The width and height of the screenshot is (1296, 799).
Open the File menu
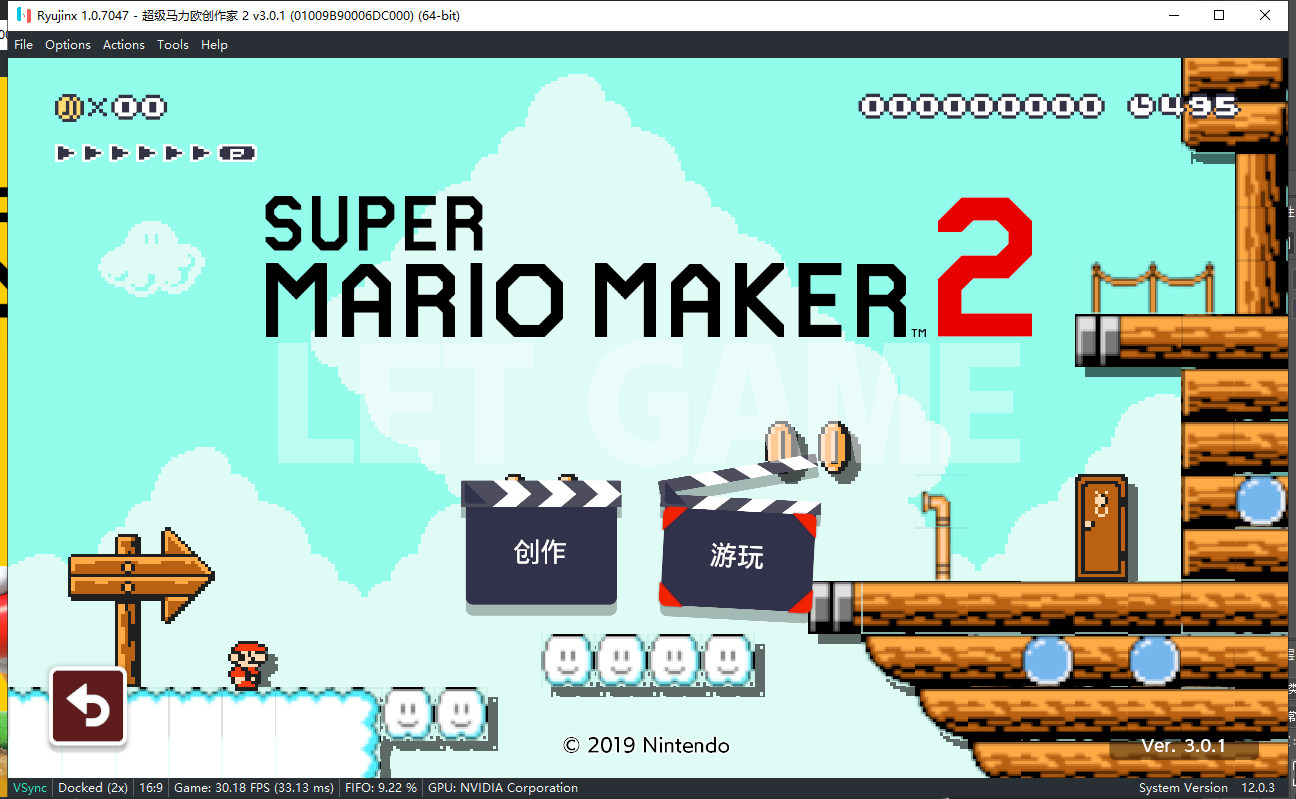[23, 45]
